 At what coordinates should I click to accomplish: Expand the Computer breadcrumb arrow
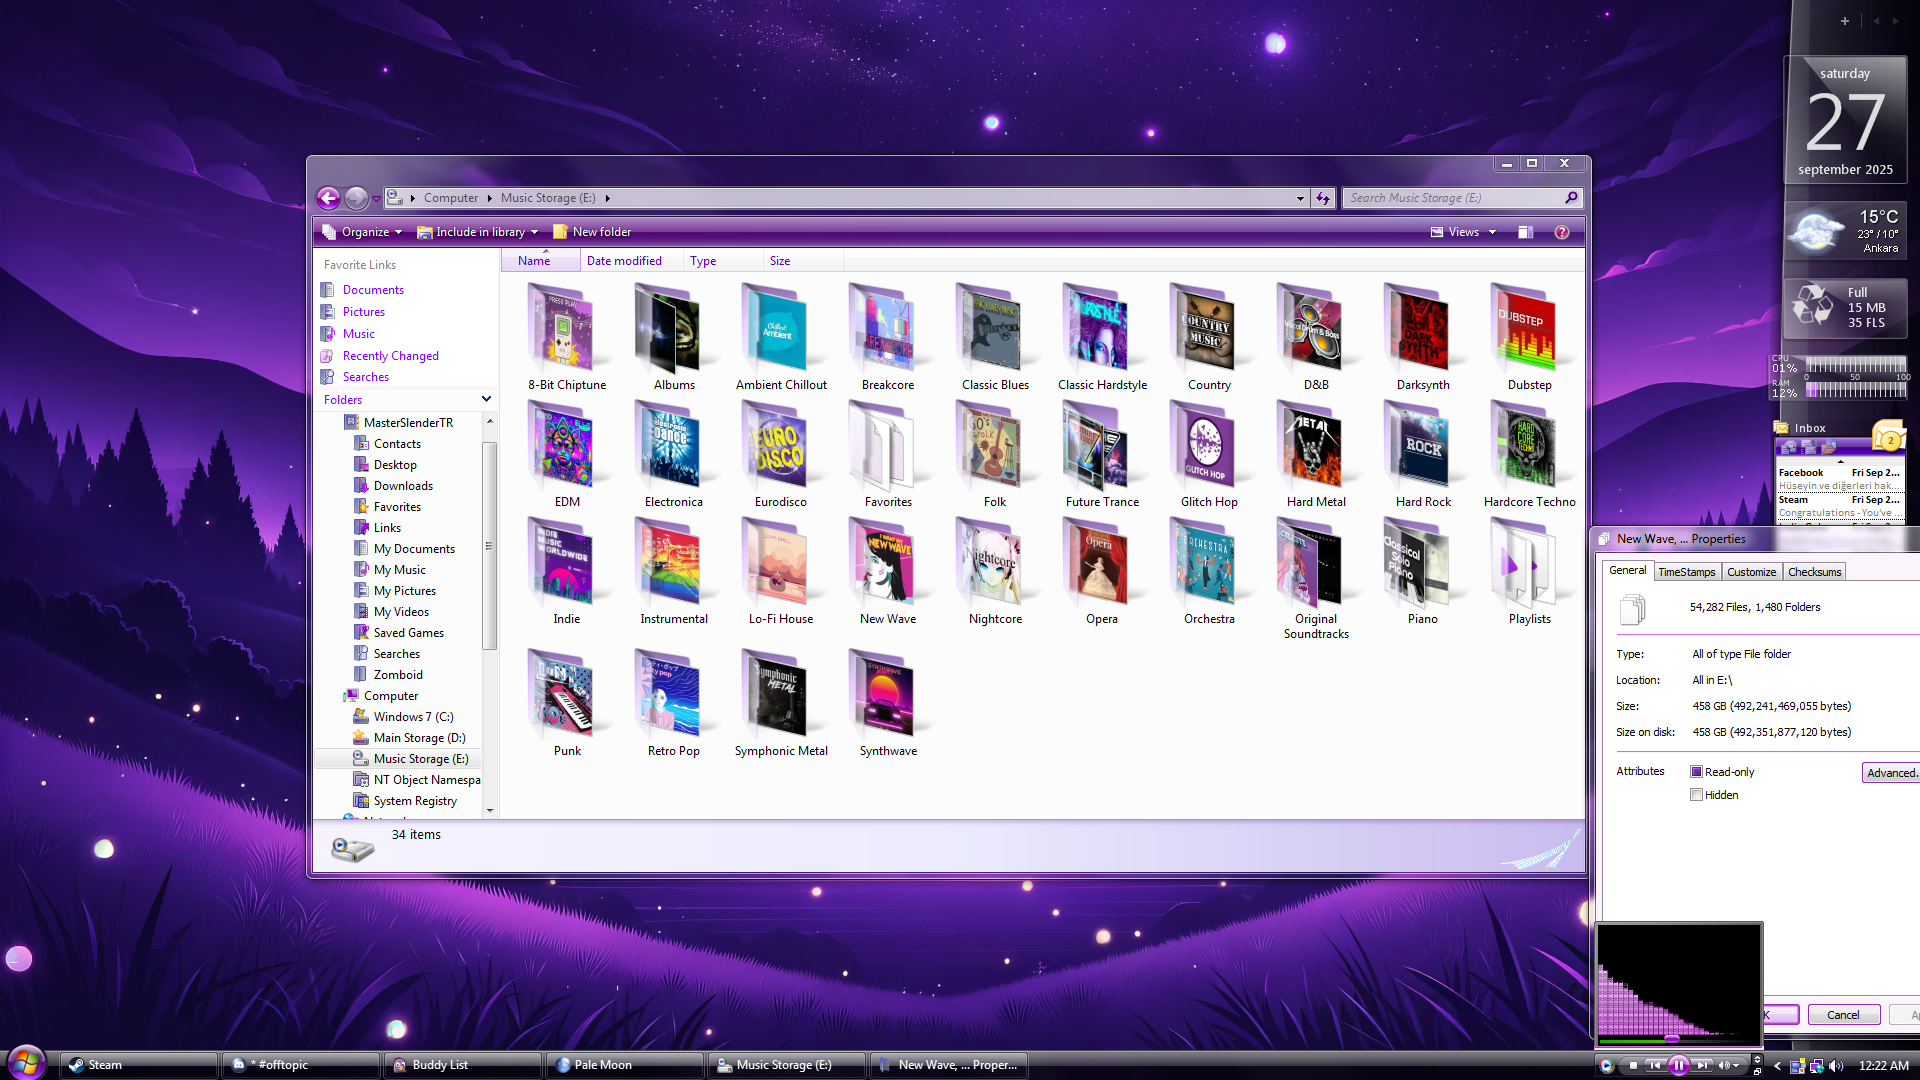coord(490,198)
